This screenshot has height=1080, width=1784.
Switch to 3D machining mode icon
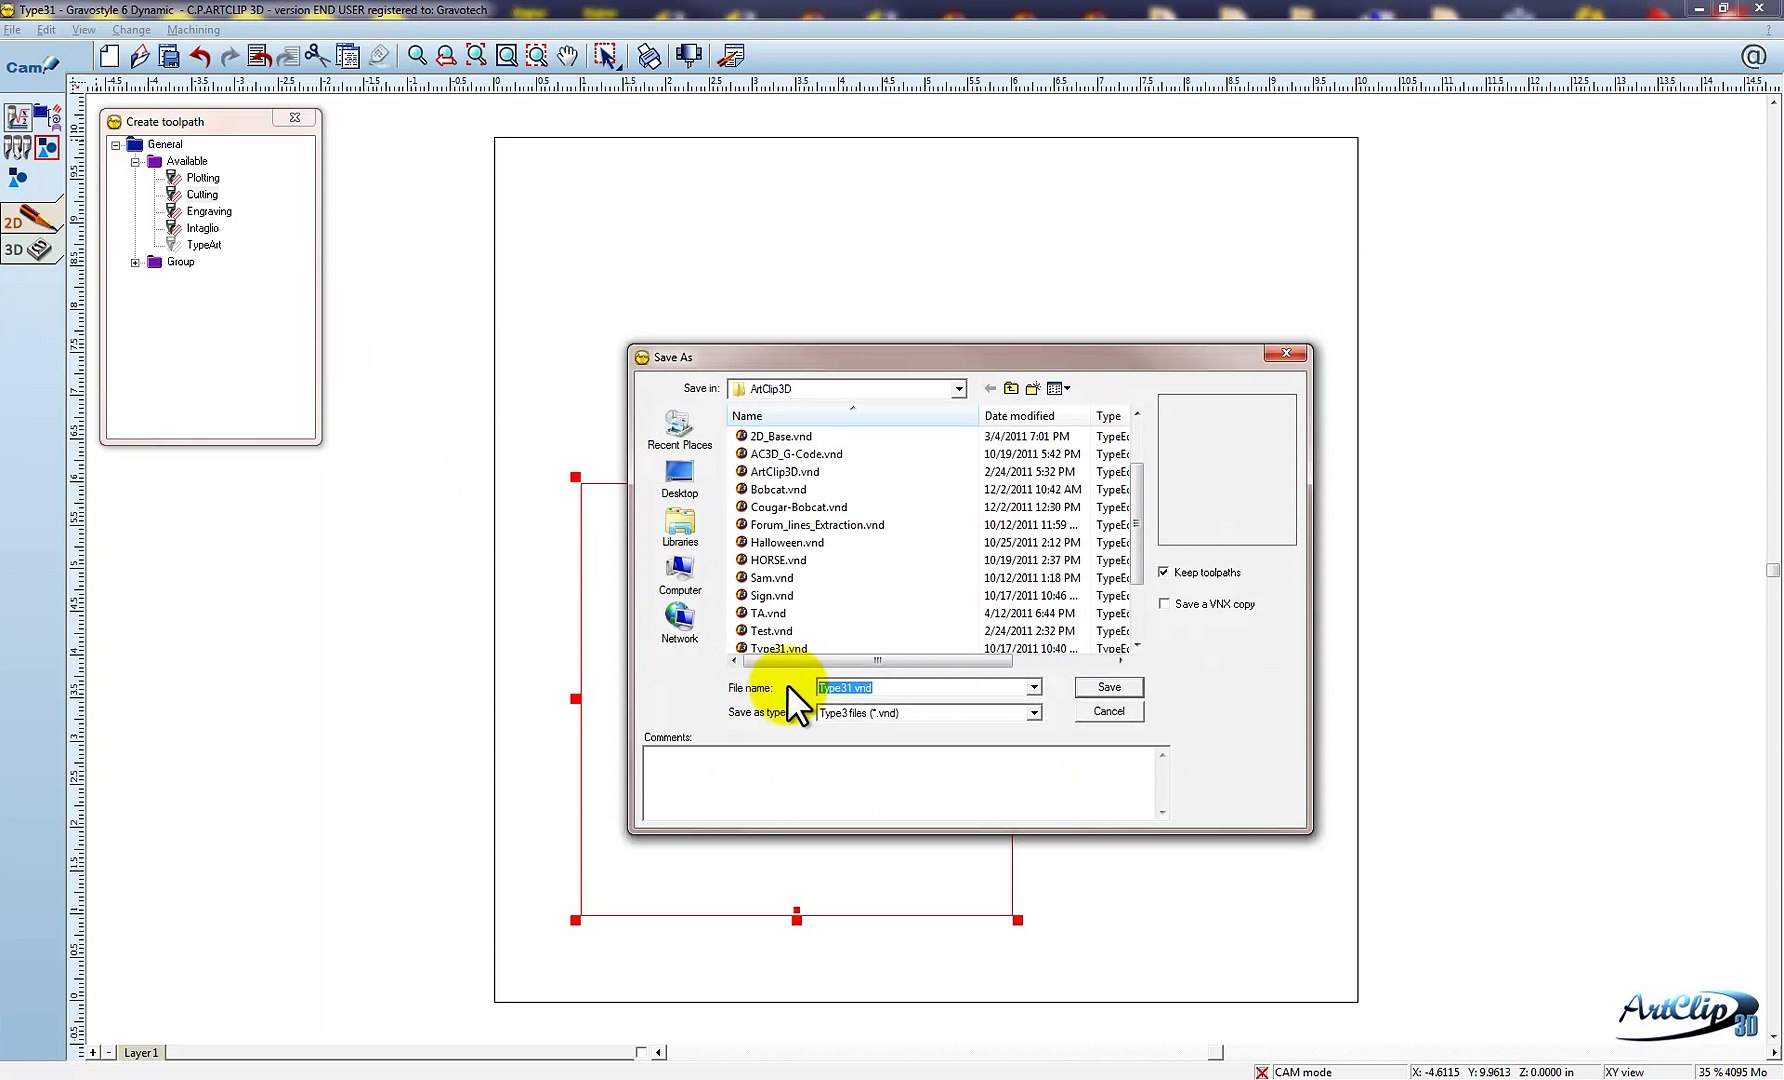pyautogui.click(x=30, y=249)
